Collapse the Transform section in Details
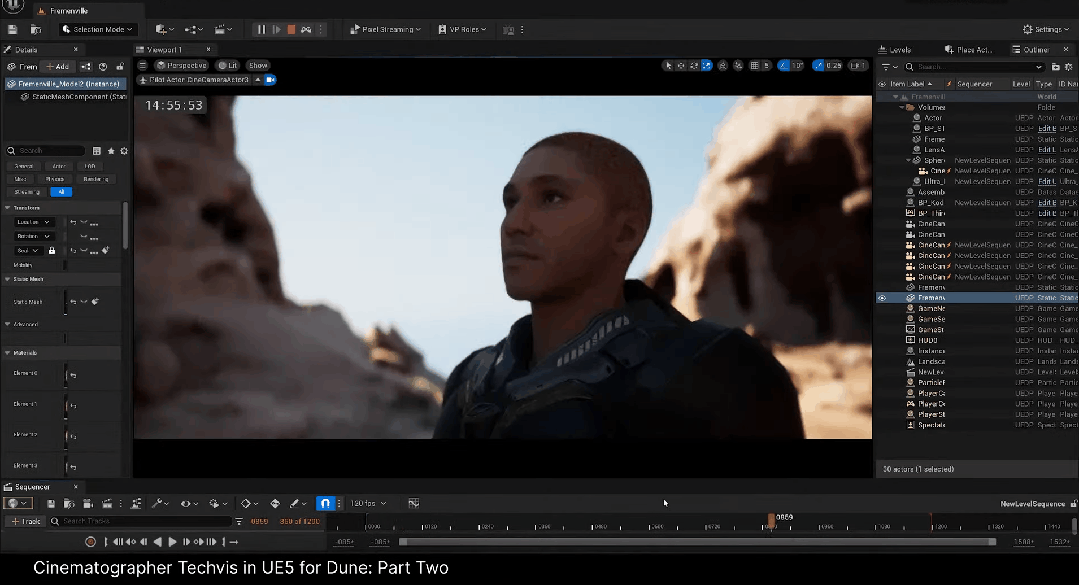This screenshot has width=1079, height=585. point(8,208)
